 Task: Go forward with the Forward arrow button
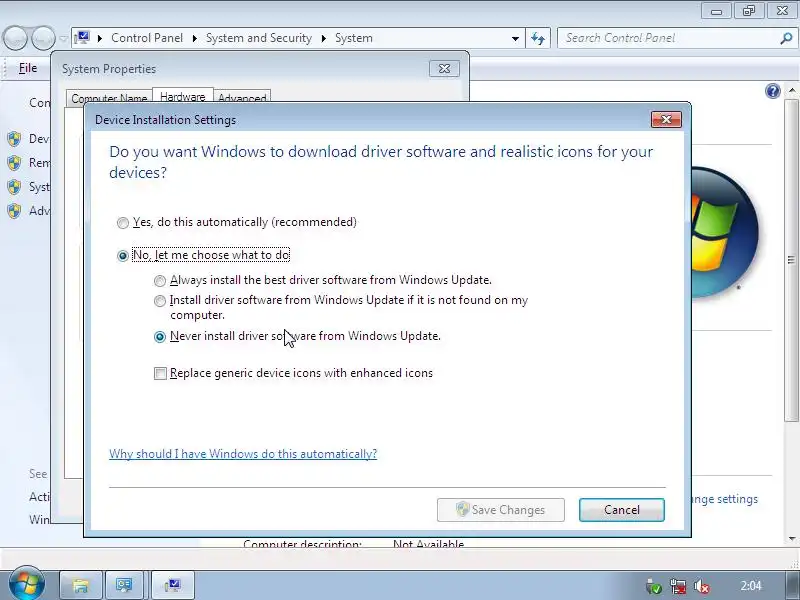(43, 38)
